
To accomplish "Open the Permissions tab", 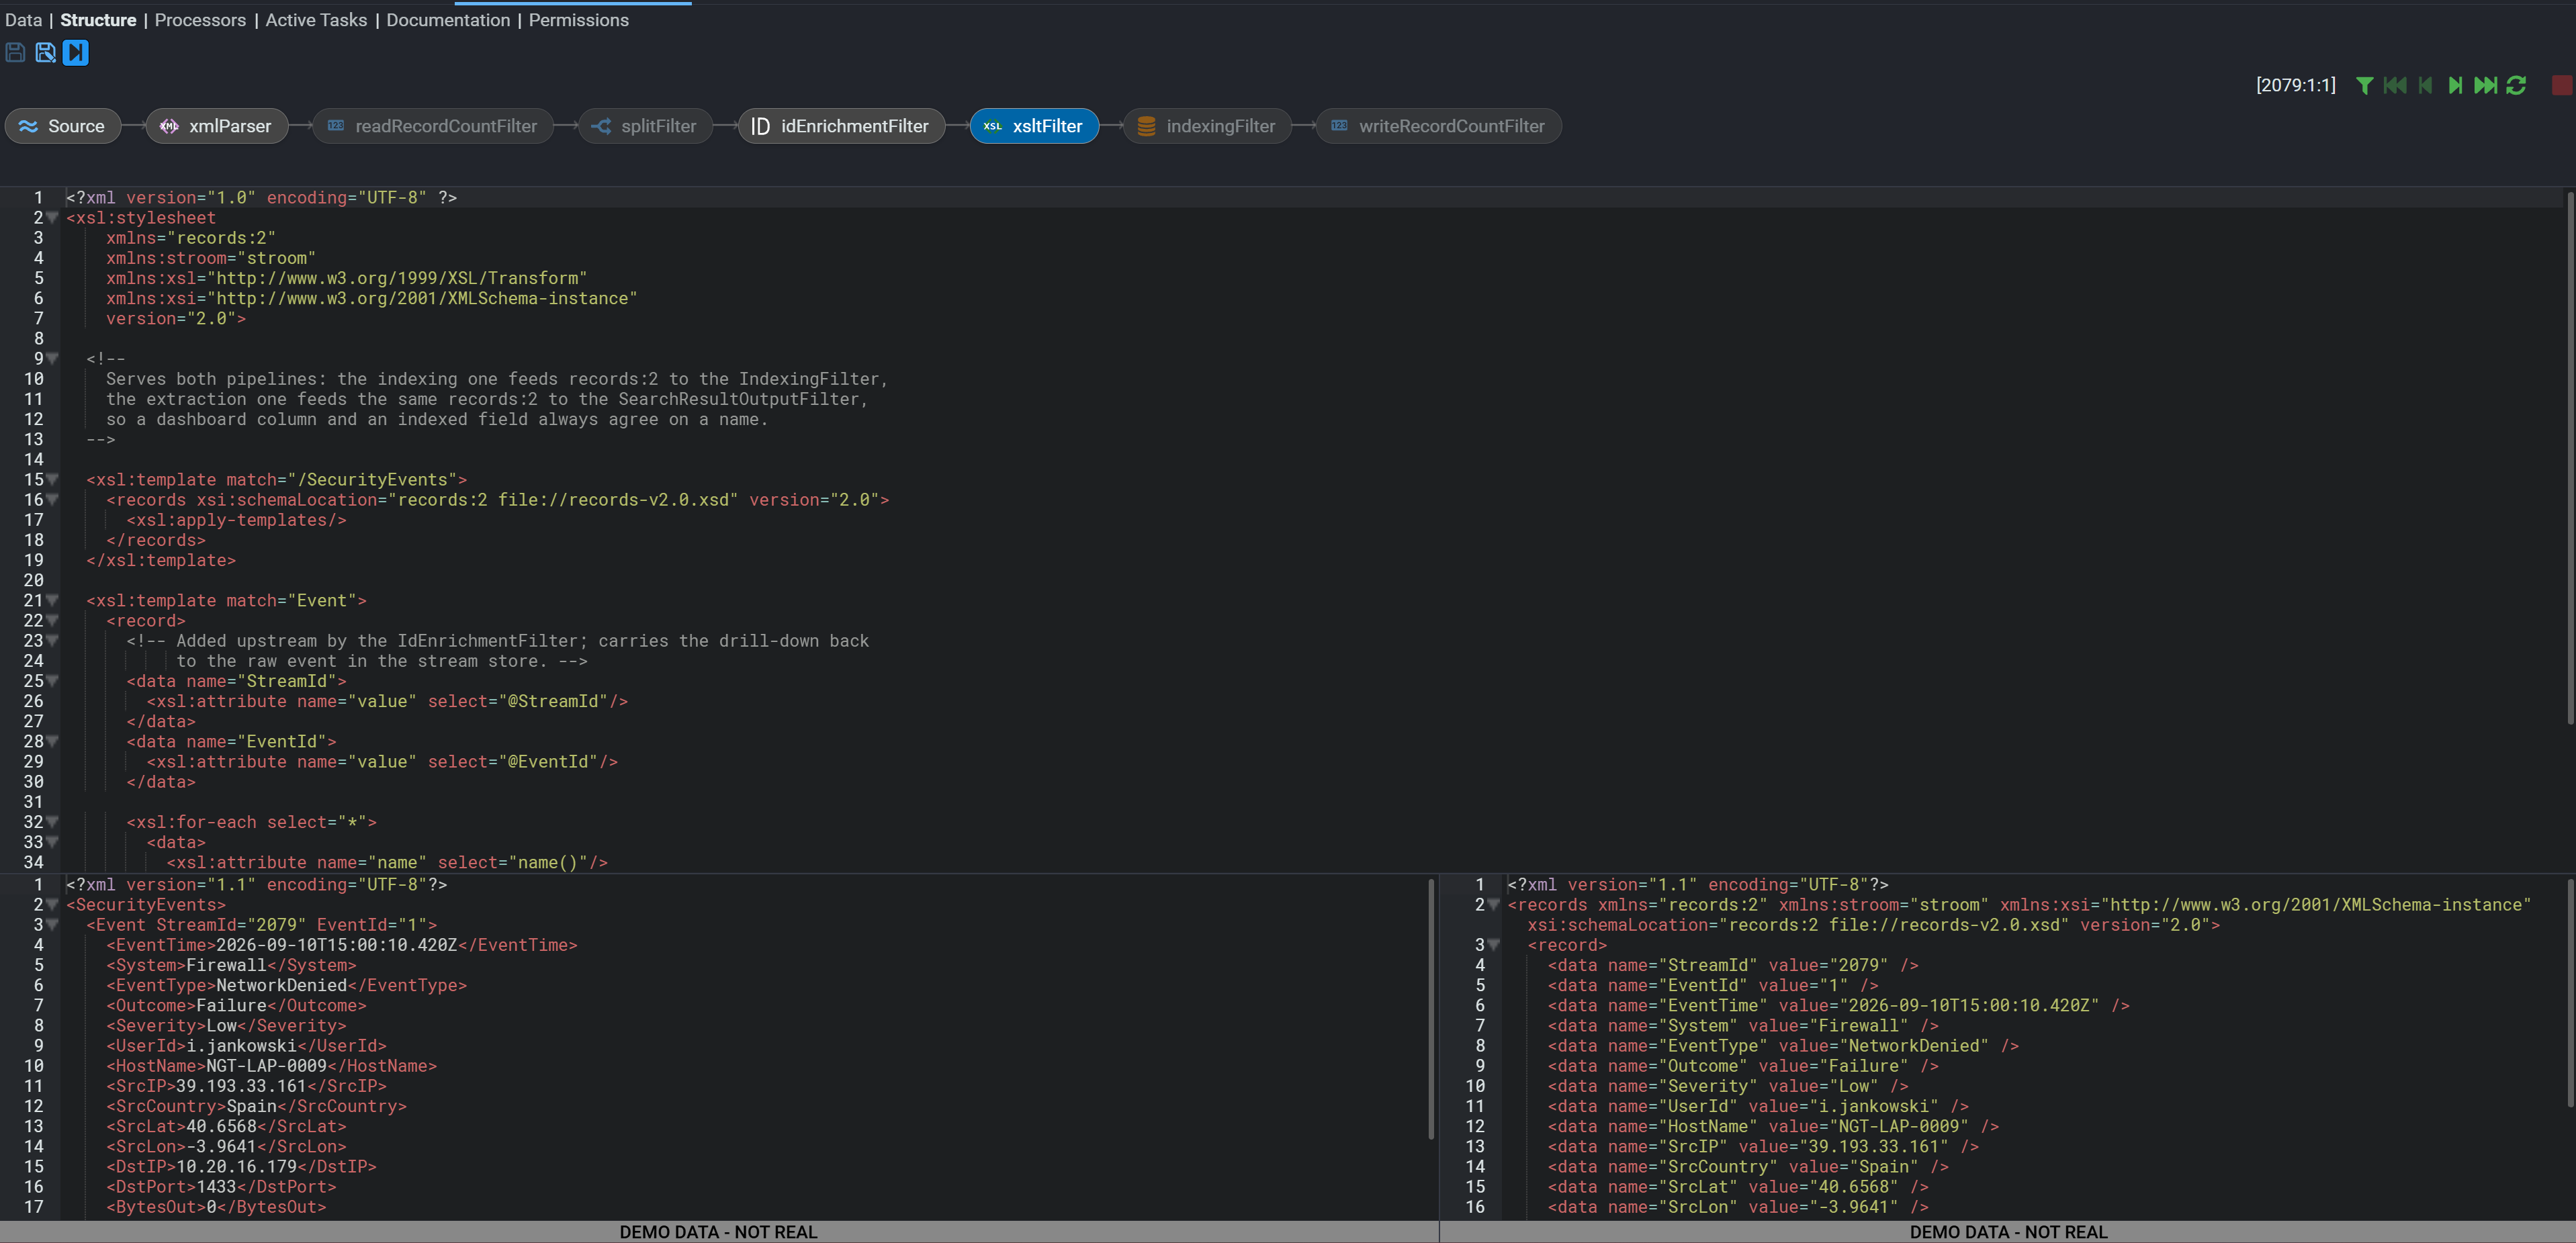I will coord(579,20).
